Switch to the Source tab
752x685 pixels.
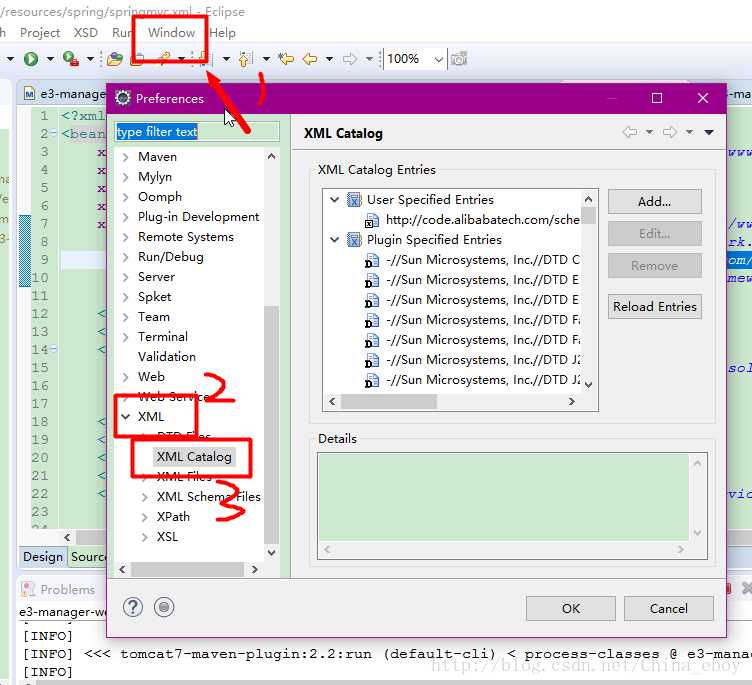point(88,557)
